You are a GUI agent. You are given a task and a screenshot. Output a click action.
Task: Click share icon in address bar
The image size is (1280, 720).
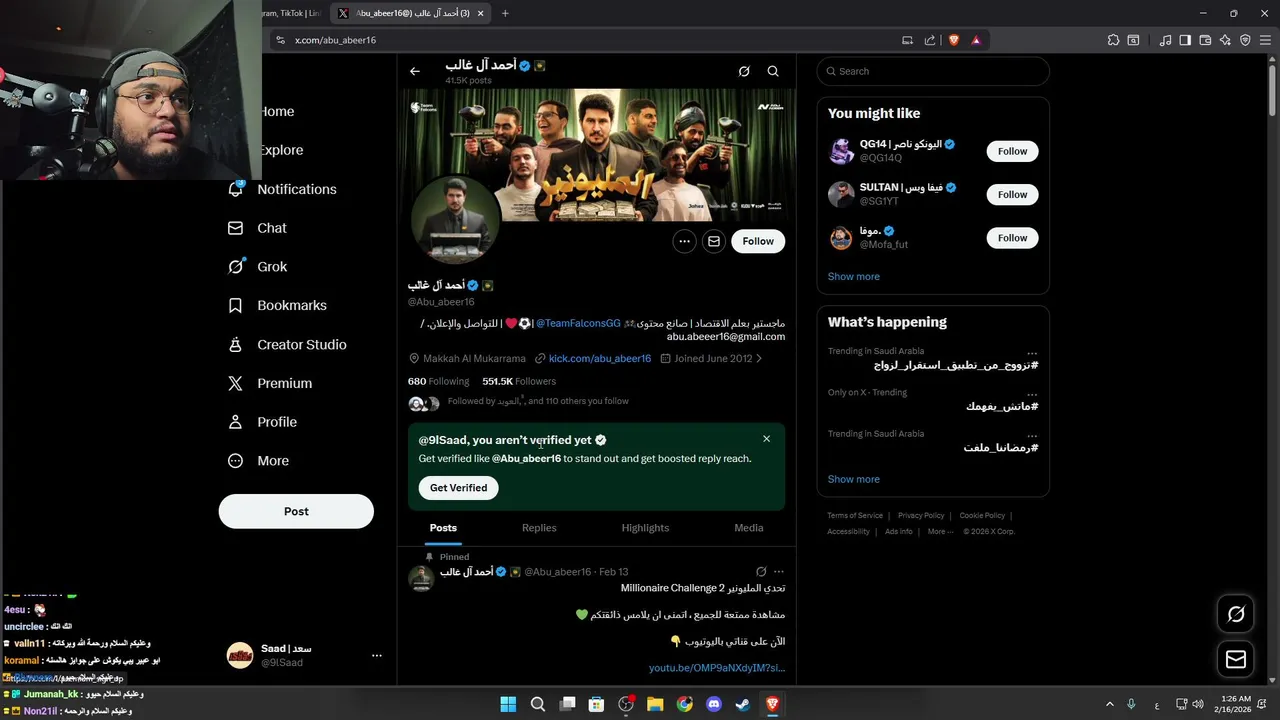click(930, 40)
